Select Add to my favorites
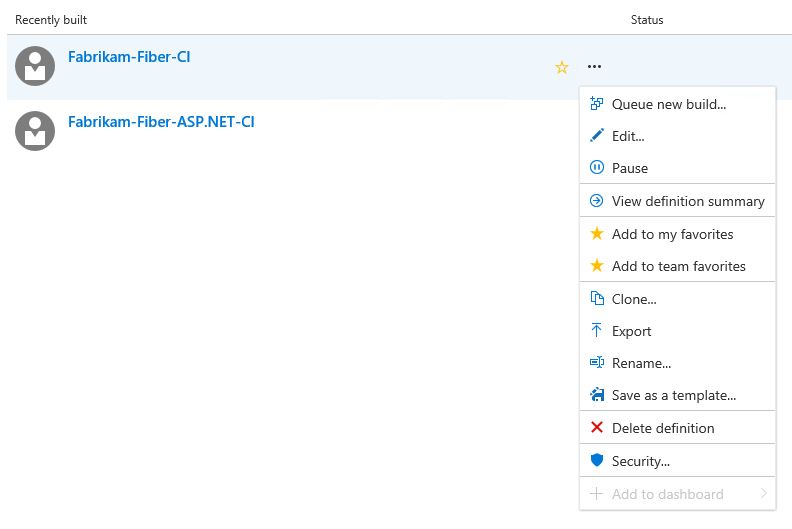This screenshot has height=529, width=792. 677,234
